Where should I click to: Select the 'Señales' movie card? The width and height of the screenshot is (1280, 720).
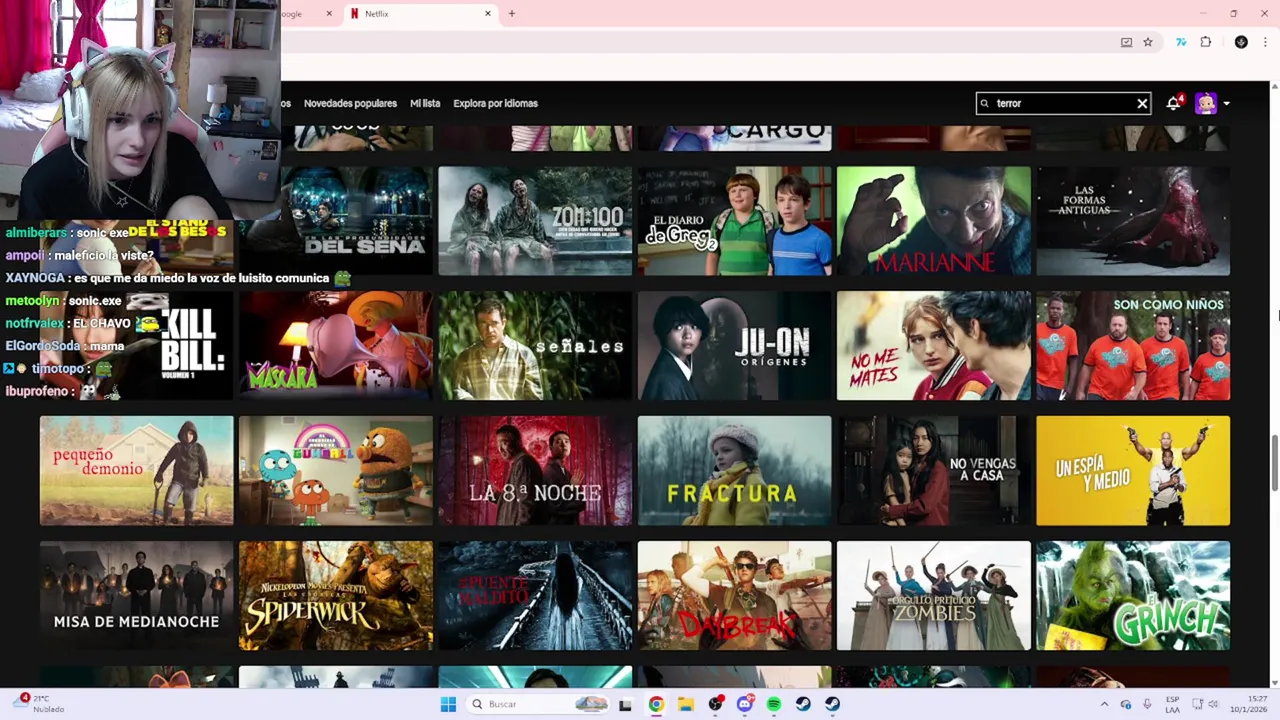pyautogui.click(x=535, y=346)
